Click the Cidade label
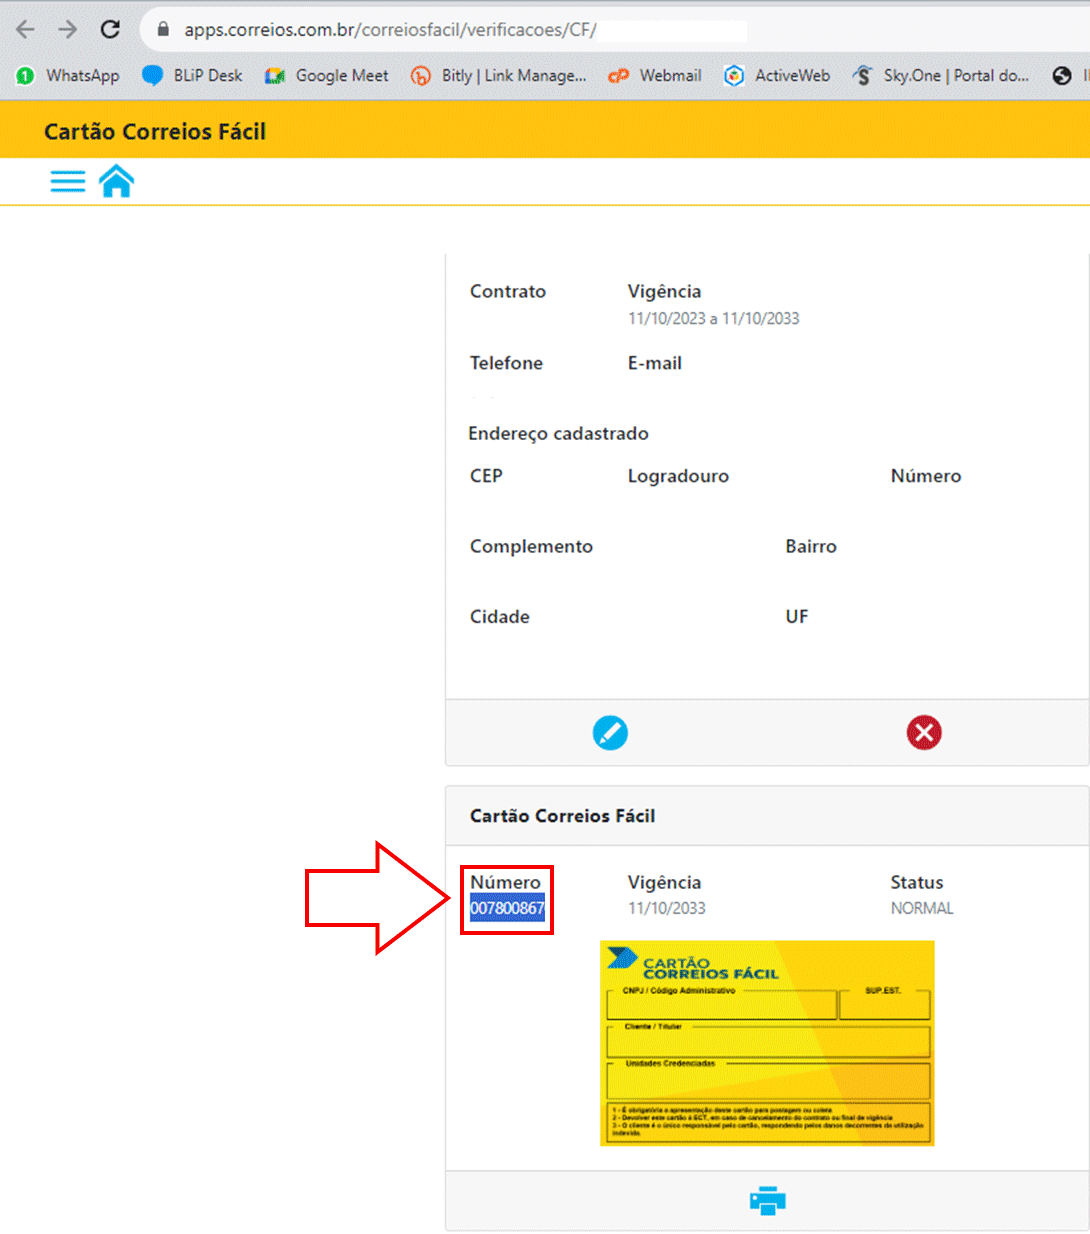The height and width of the screenshot is (1234, 1090). 500,616
